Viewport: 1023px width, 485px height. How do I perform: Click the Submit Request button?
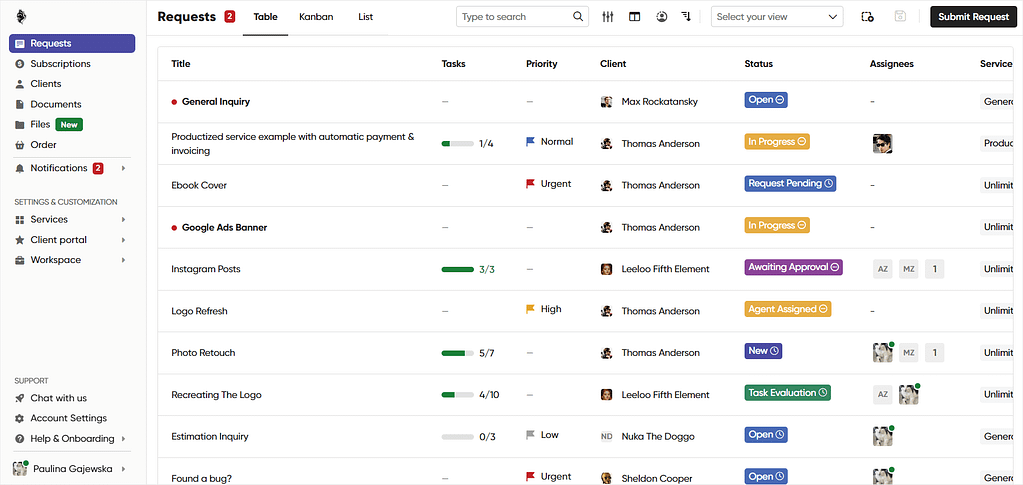pos(973,17)
